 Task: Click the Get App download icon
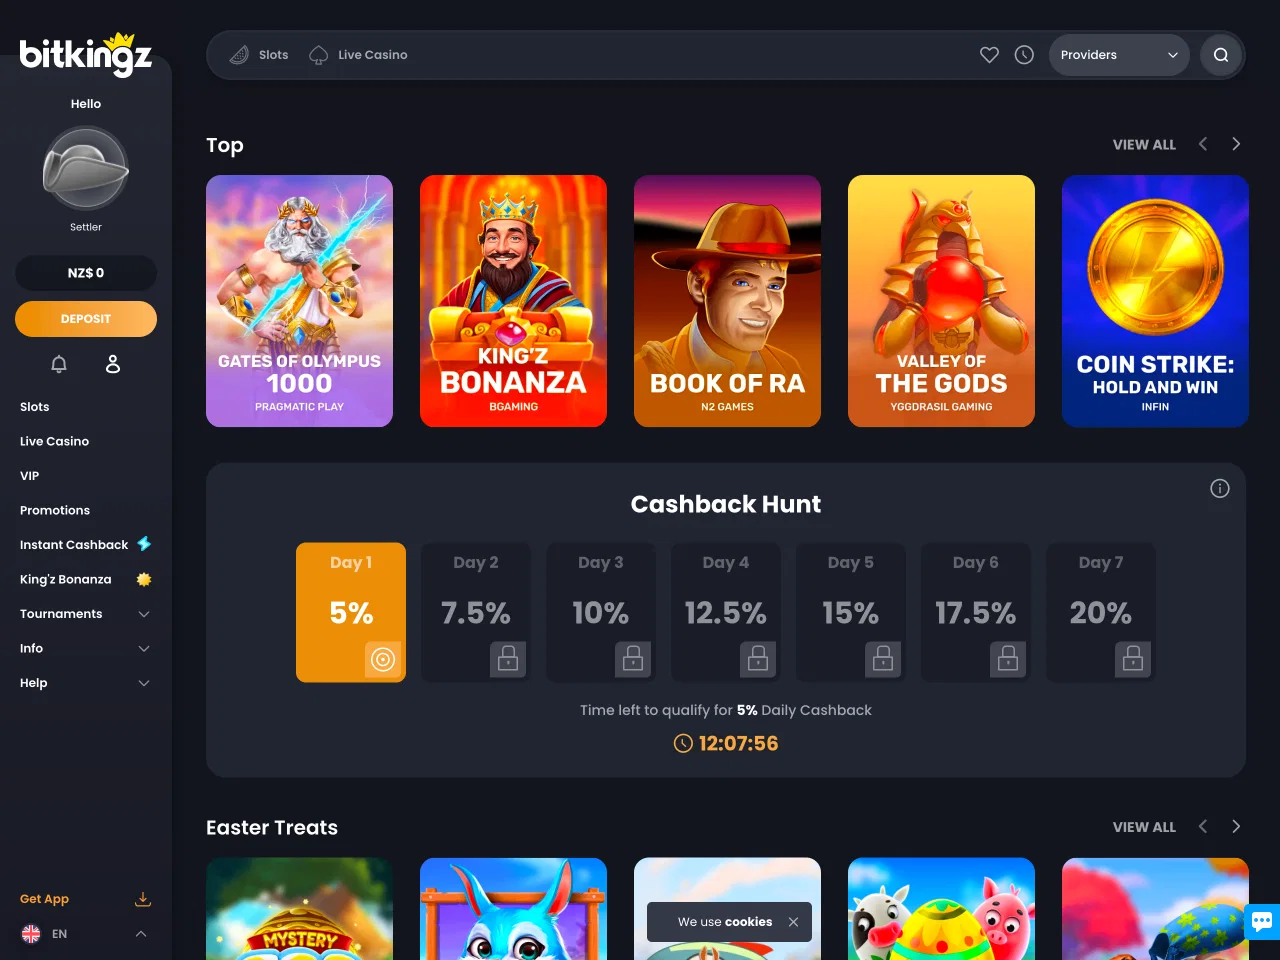click(x=143, y=899)
